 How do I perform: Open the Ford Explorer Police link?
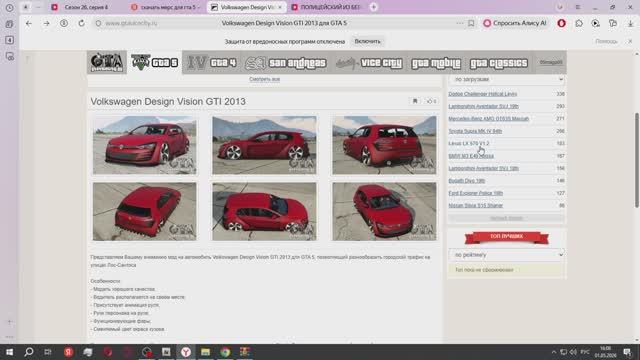pyautogui.click(x=476, y=193)
